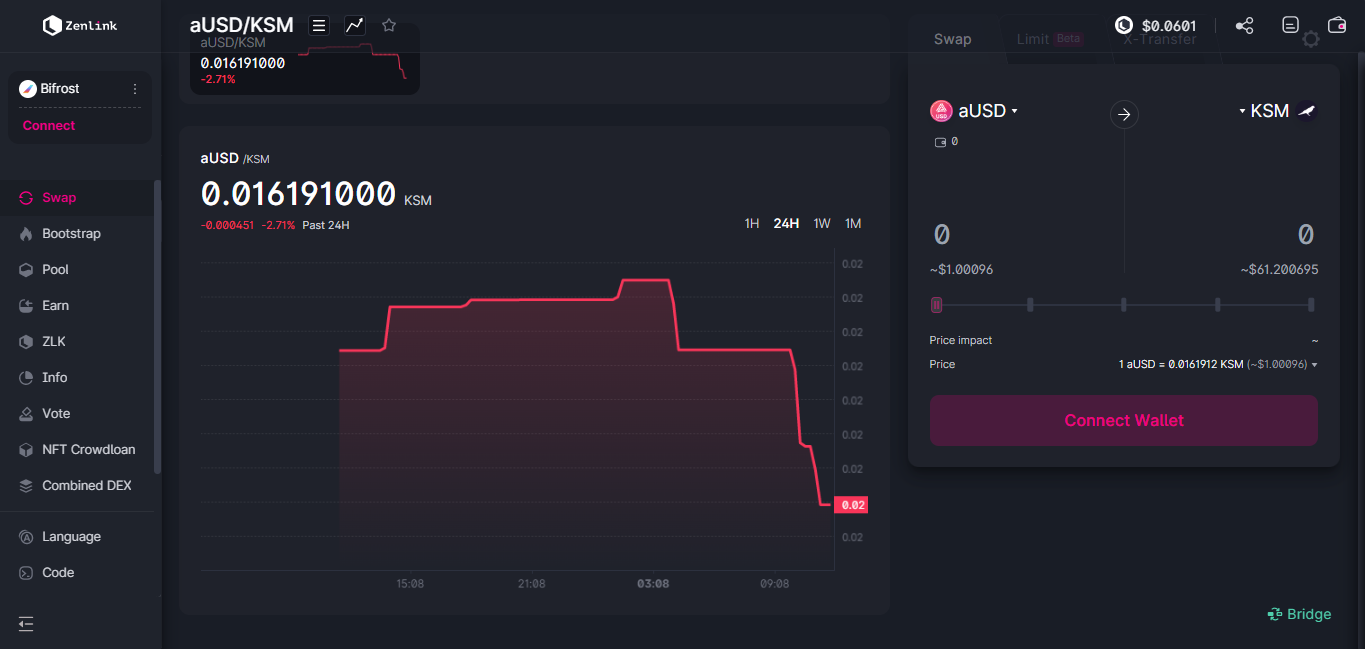
Task: Open Code in the sidebar
Action: (x=78, y=572)
